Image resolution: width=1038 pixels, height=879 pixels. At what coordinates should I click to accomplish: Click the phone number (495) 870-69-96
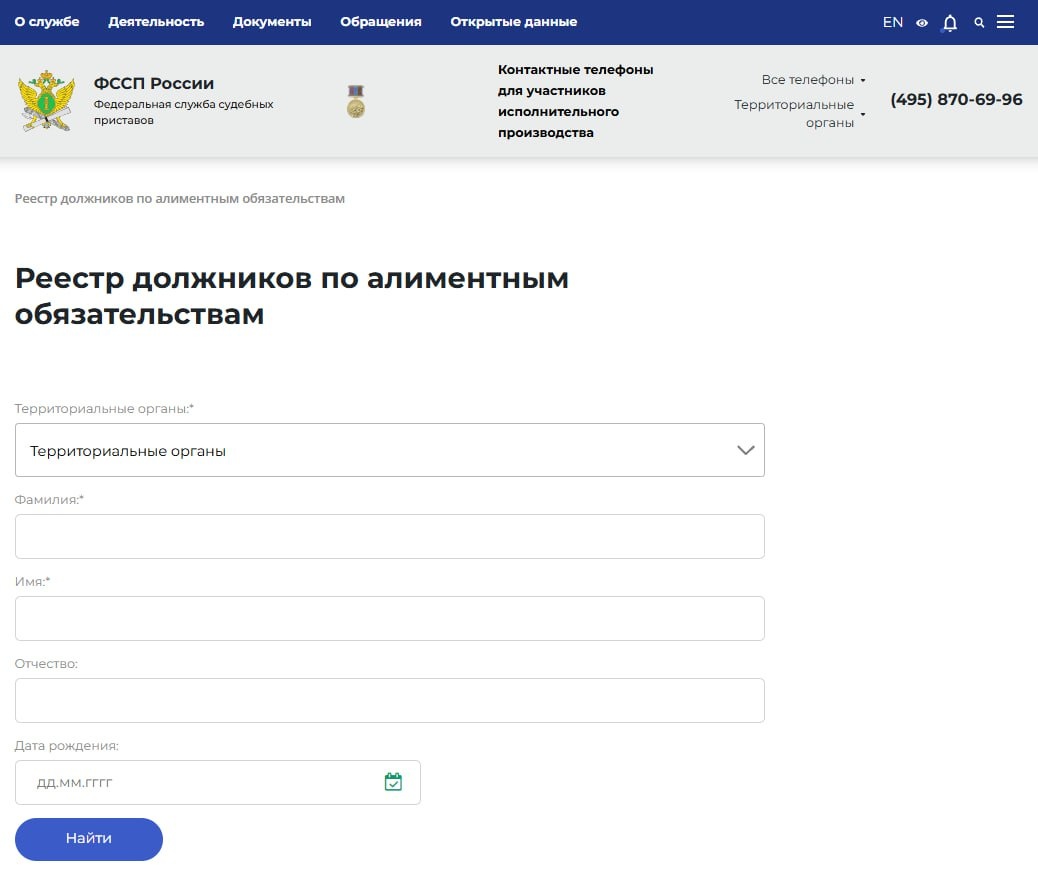tap(957, 99)
